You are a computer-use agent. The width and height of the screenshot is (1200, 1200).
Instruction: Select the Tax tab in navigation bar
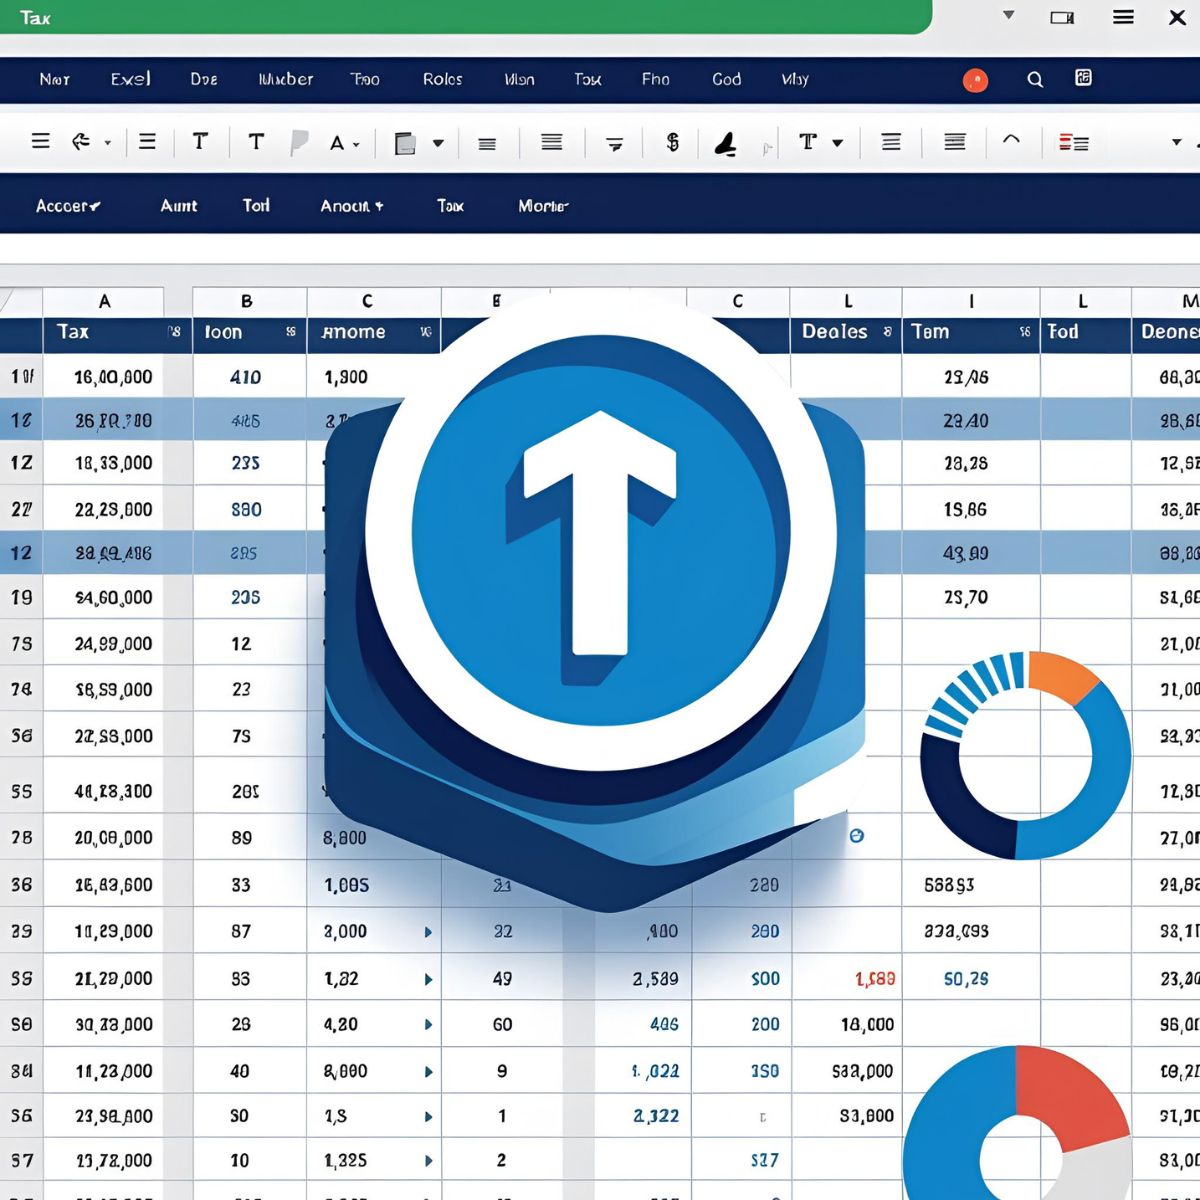tap(450, 206)
